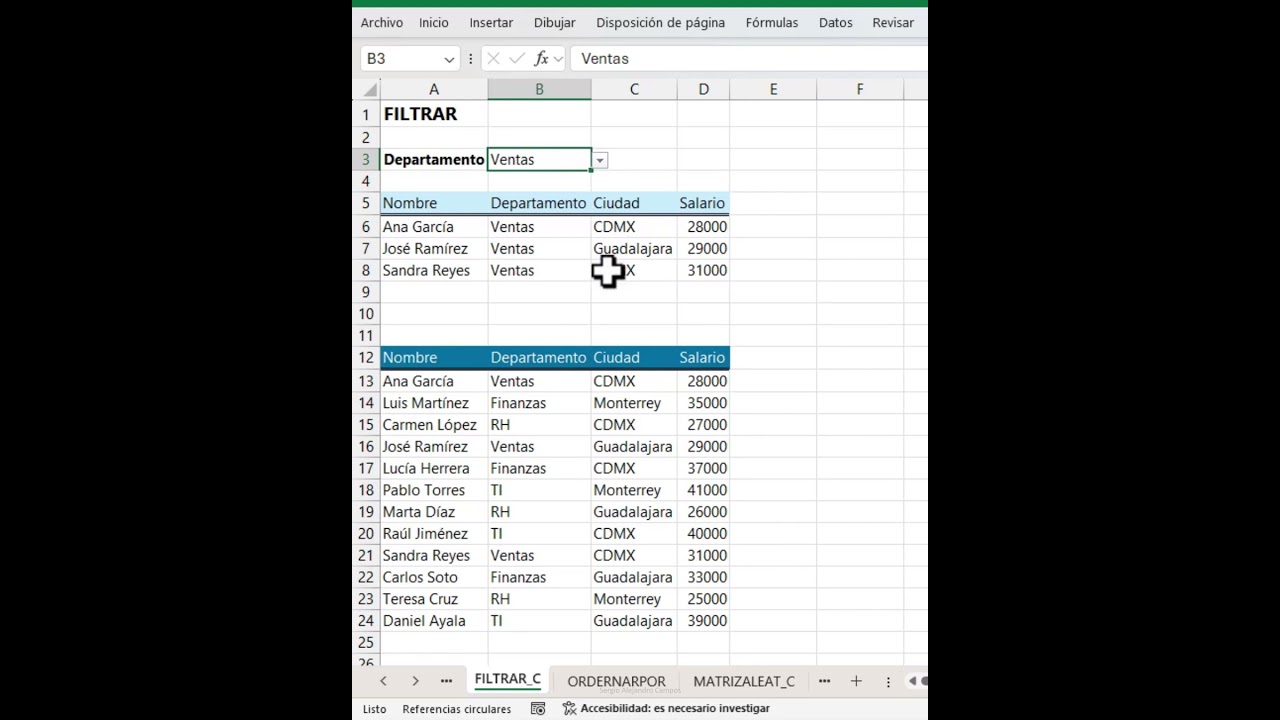
Task: Select column E header
Action: [773, 90]
